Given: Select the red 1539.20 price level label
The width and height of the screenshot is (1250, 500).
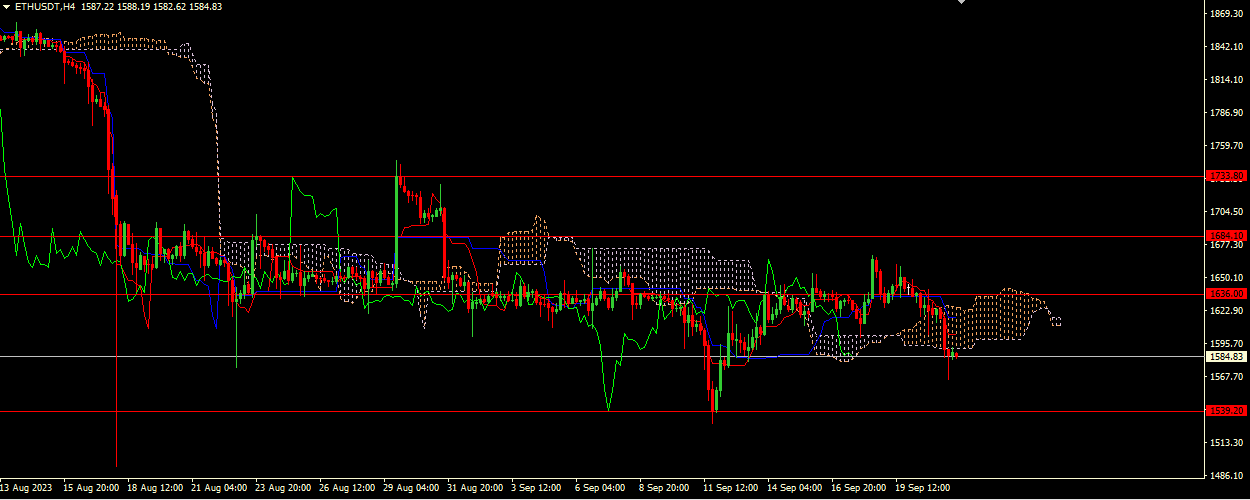Looking at the screenshot, I should click(1226, 411).
